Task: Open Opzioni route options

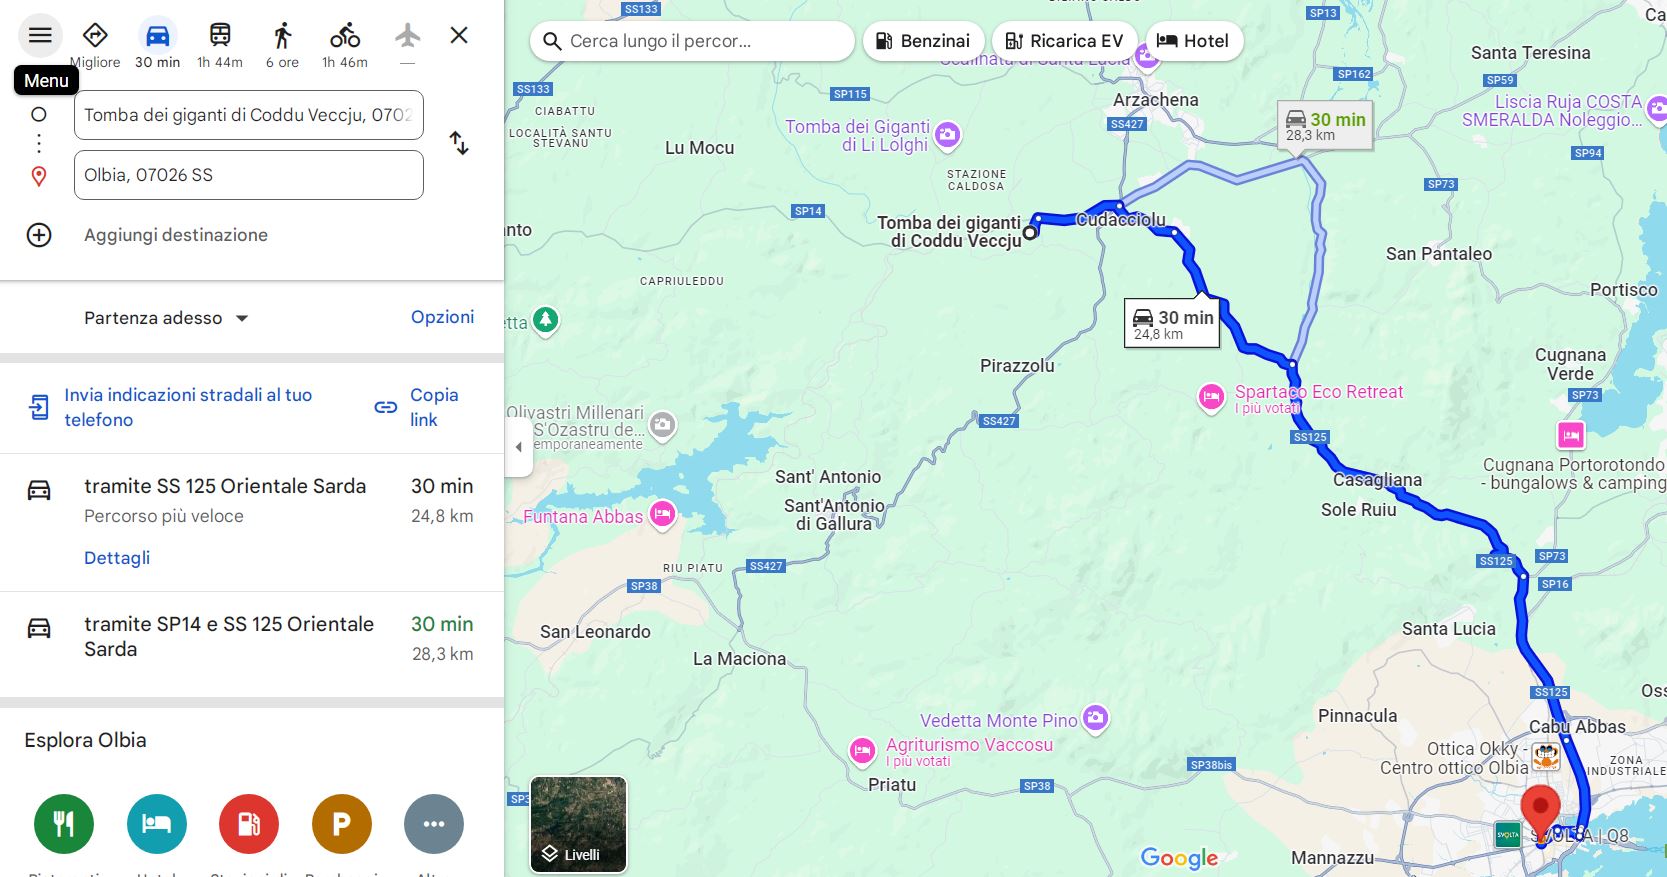Action: click(443, 317)
